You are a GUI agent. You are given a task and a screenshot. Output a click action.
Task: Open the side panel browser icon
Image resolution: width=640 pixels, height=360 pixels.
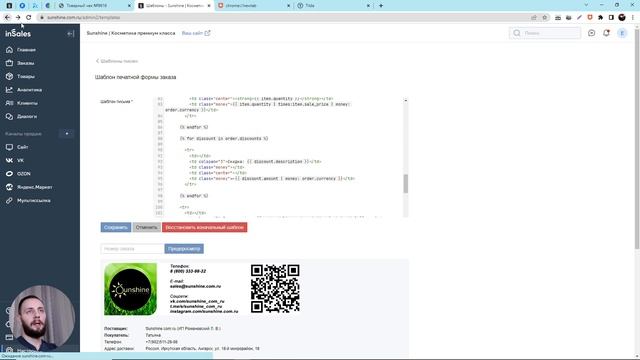[x=611, y=18]
